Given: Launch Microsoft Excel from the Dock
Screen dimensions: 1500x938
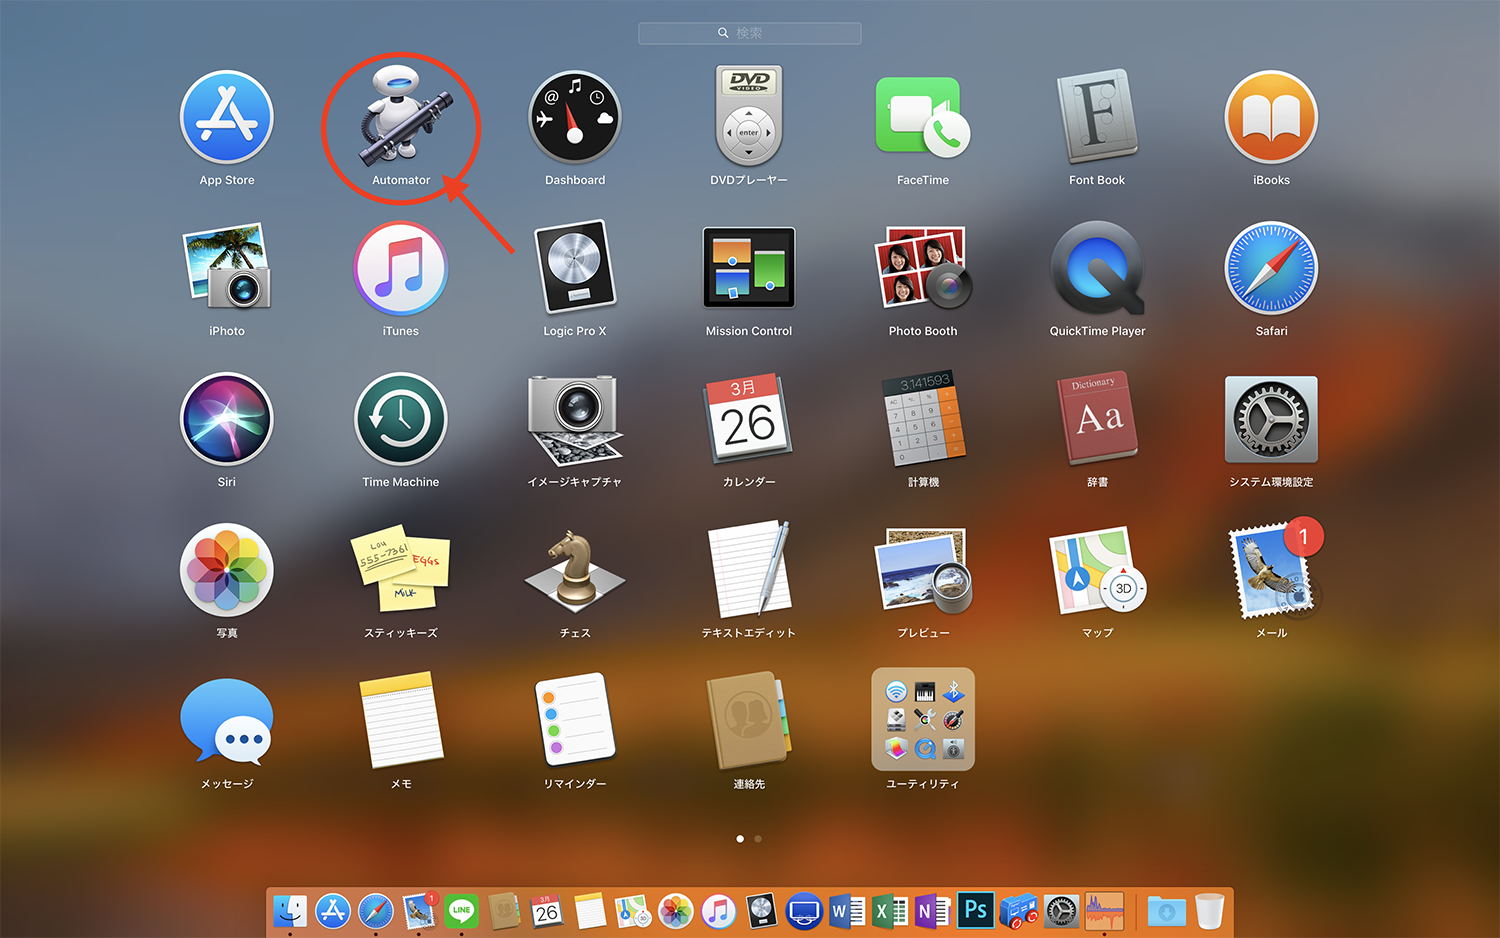Looking at the screenshot, I should (890, 911).
